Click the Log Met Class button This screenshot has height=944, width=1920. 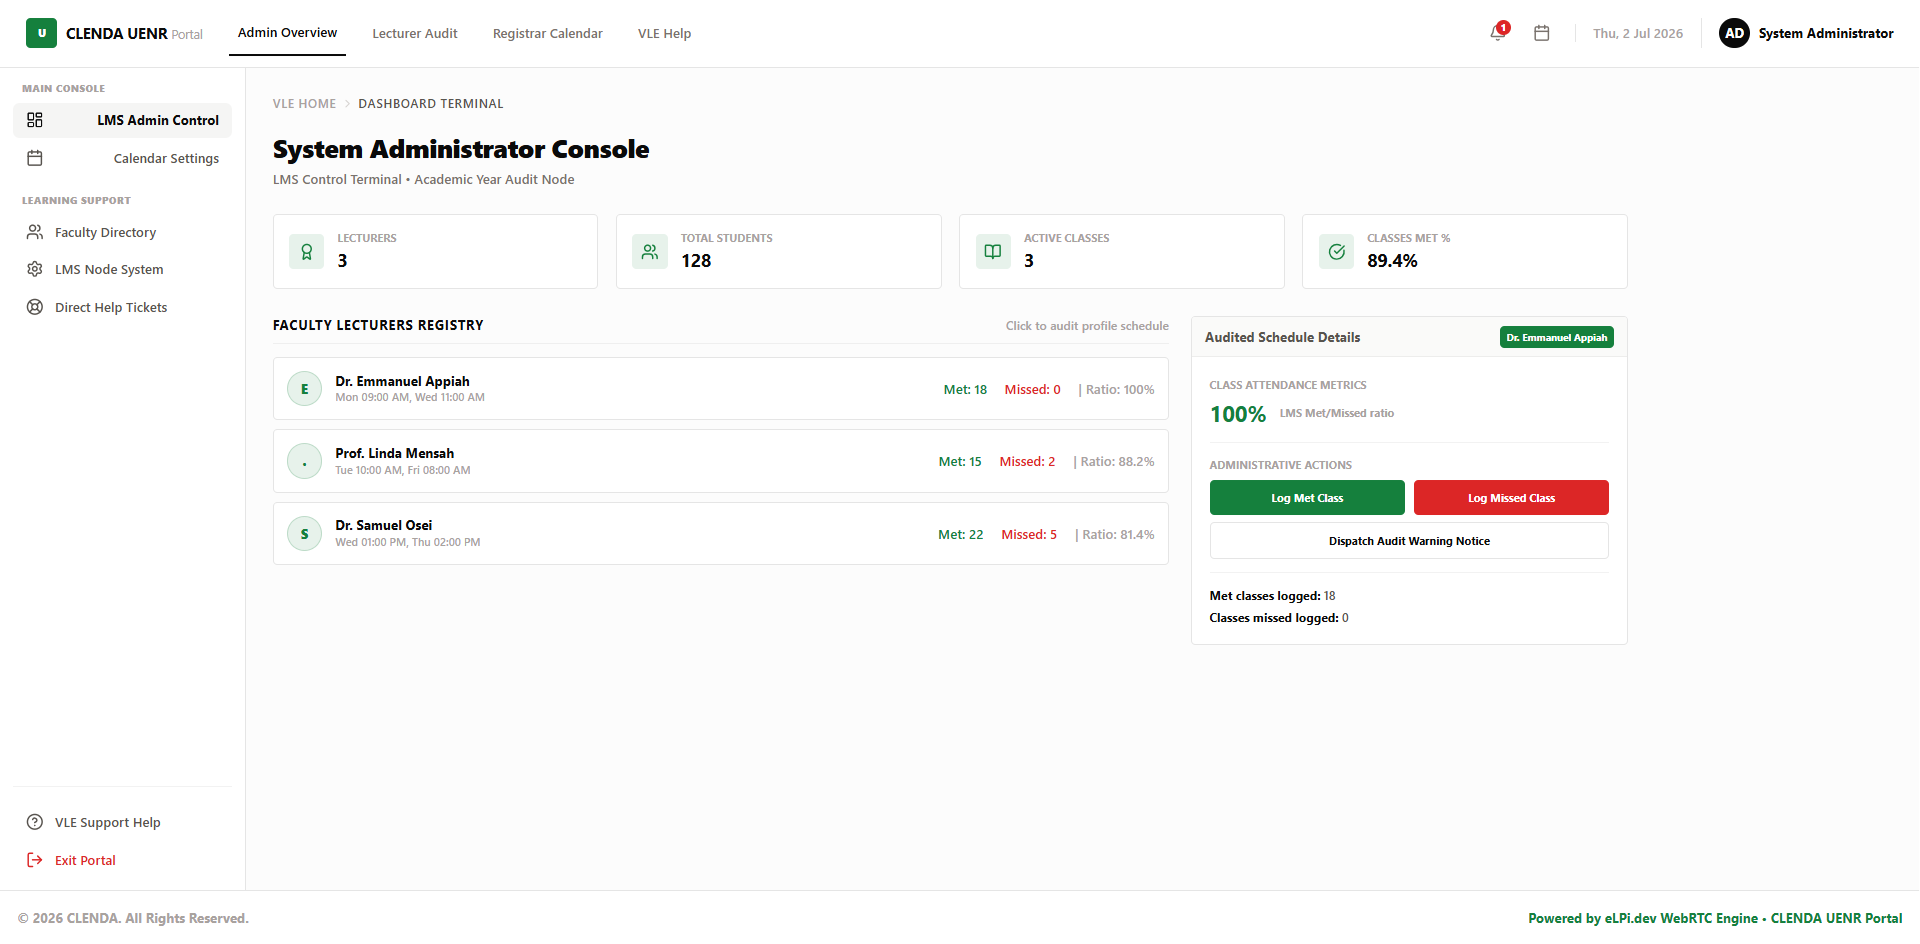[1307, 498]
